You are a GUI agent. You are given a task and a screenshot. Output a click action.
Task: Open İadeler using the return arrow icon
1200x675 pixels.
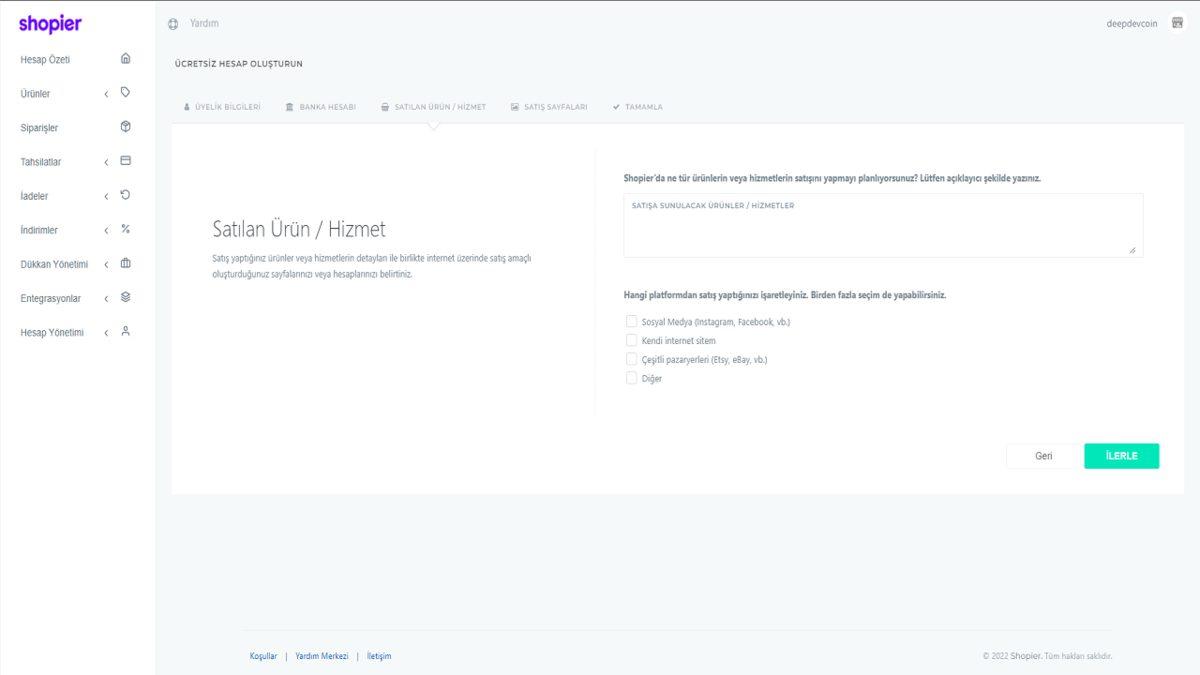(124, 195)
